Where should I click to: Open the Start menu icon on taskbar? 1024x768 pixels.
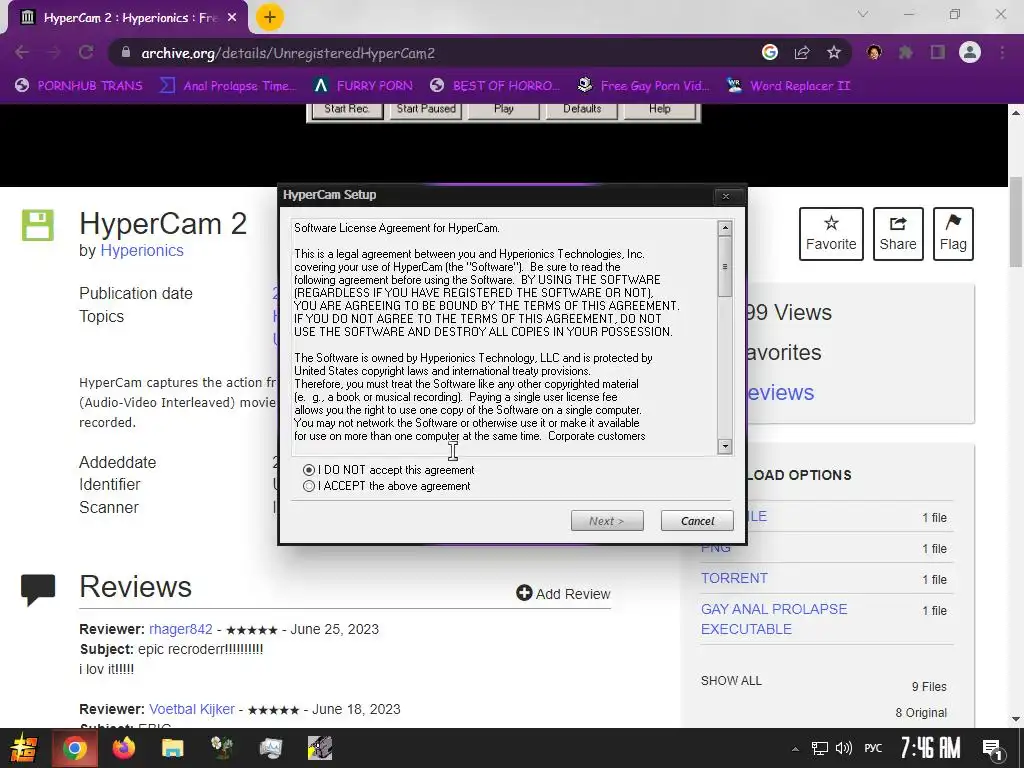tap(24, 748)
